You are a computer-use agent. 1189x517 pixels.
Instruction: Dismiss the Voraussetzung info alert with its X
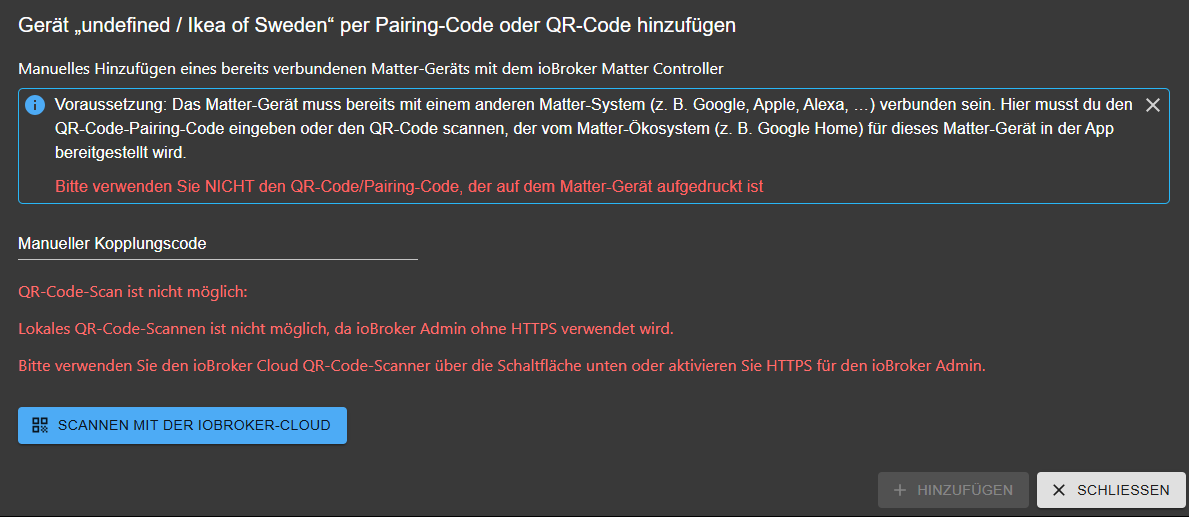(1152, 105)
